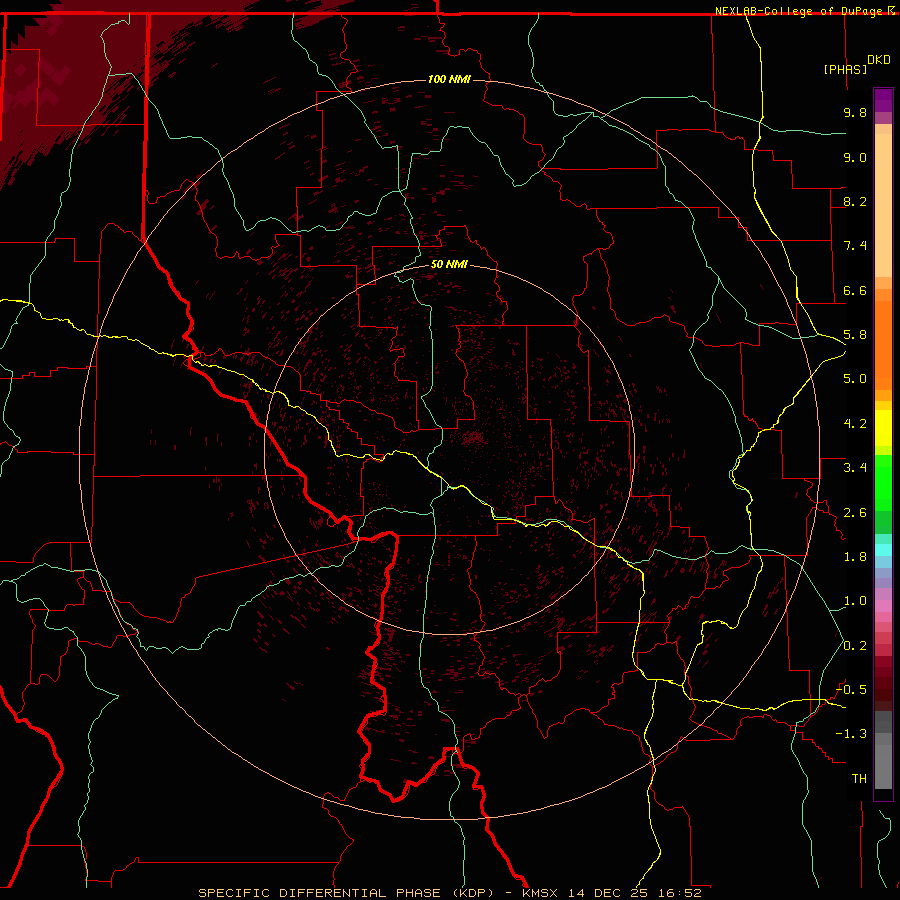Click the -0.5 legend value
Viewport: 900px width, 900px height.
click(851, 690)
